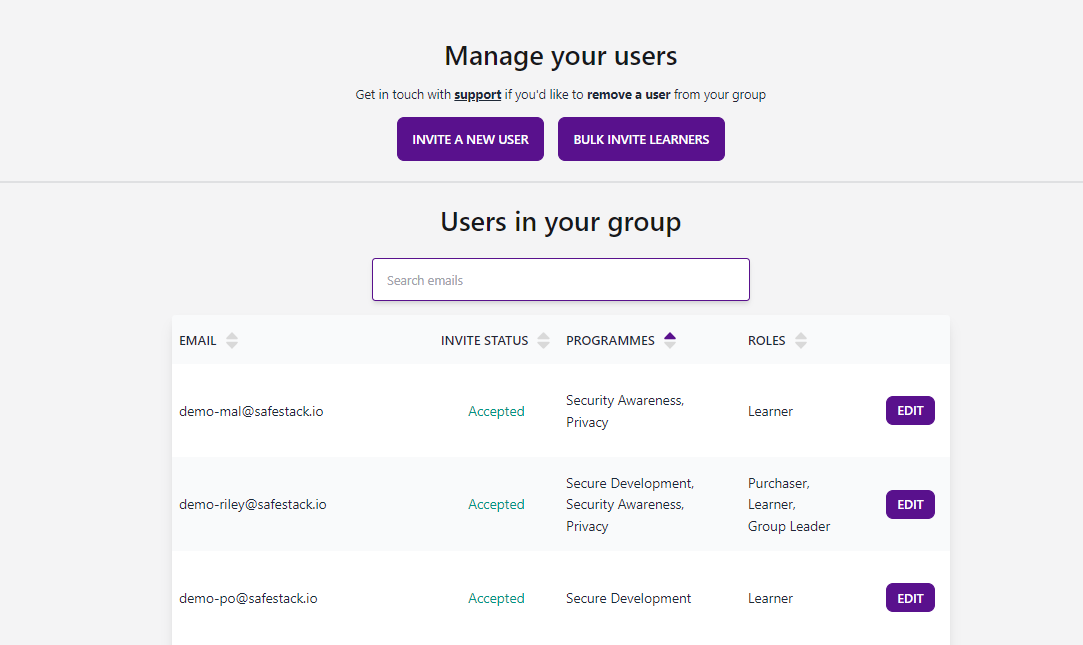Sort the table by Invite Status
The height and width of the screenshot is (645, 1083).
coord(543,340)
